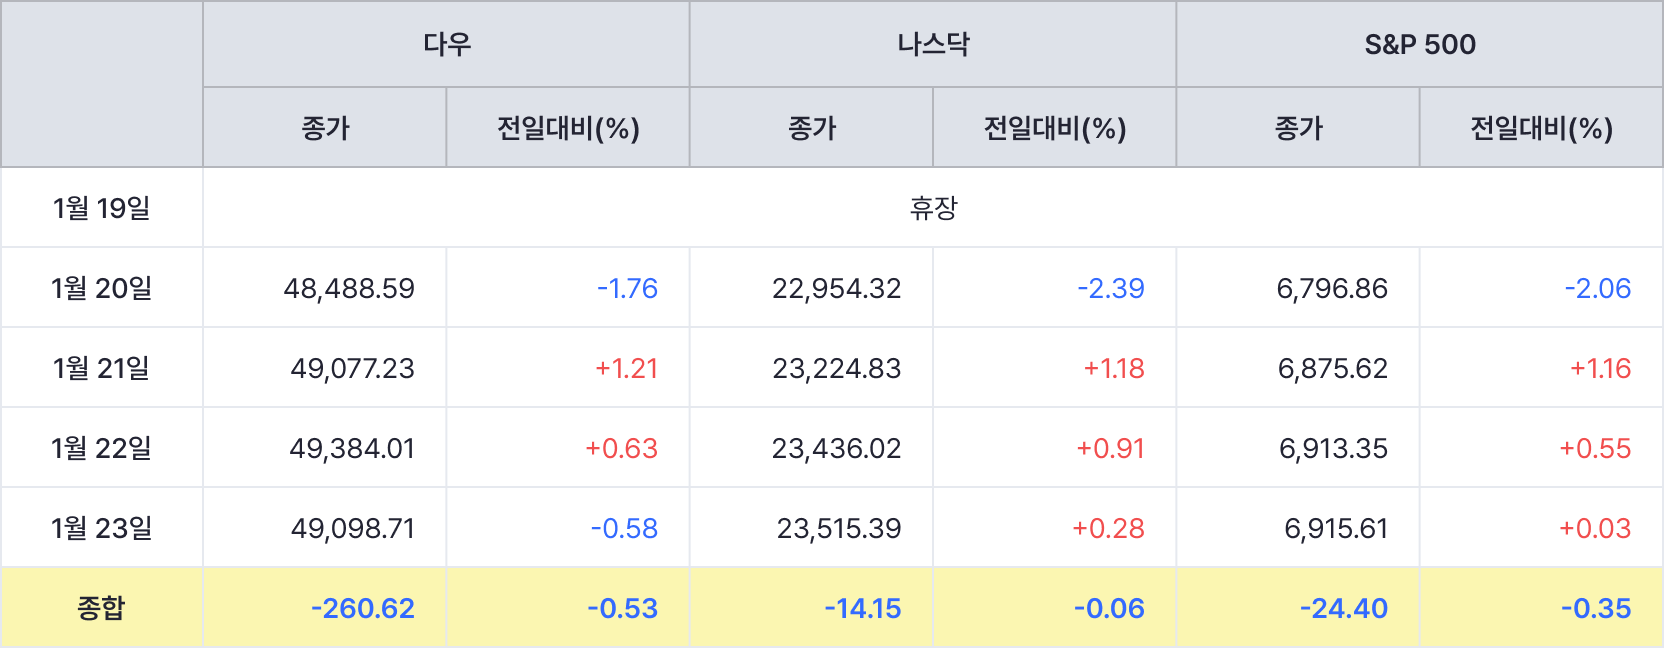Screen dimensions: 1664x648
Task: Click S&P 500 closing value 6,913.35
Action: coord(1333,448)
